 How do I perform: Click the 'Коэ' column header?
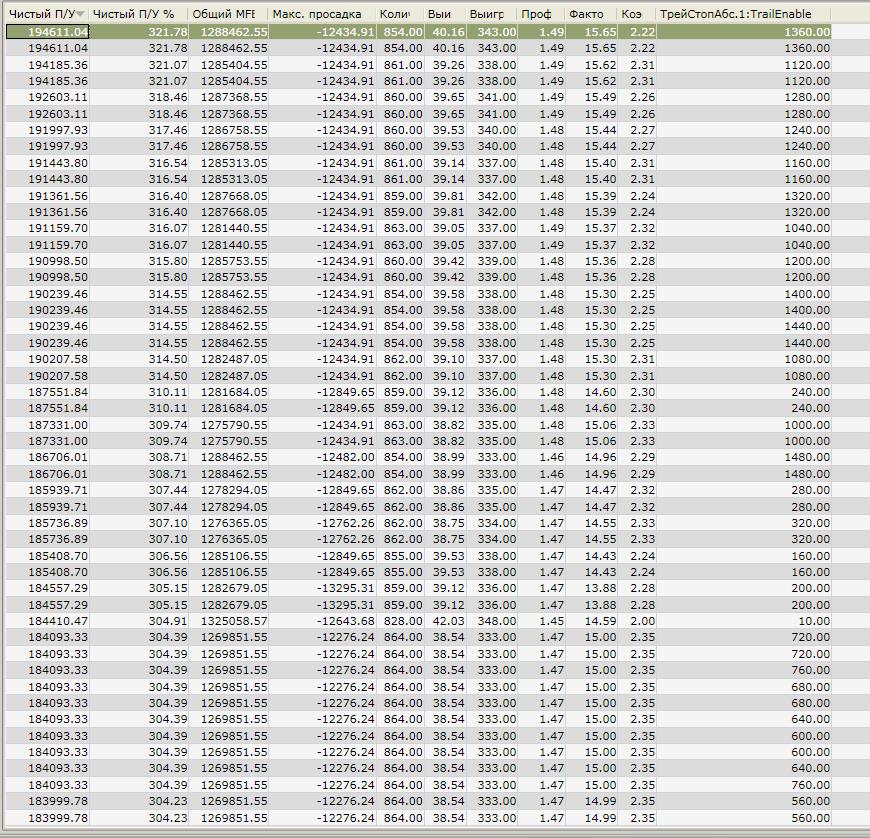[x=637, y=14]
